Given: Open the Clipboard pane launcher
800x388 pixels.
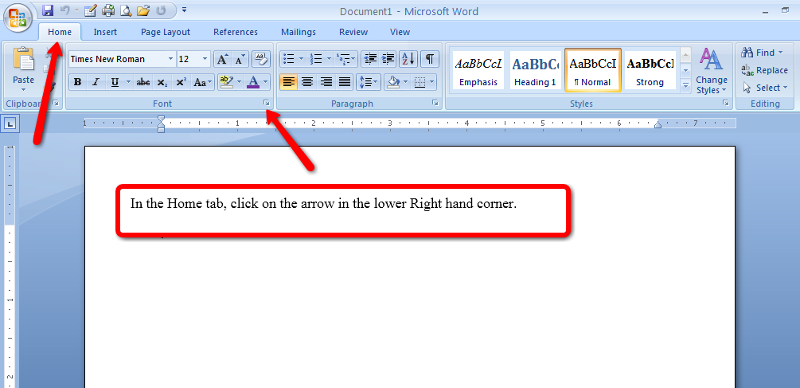Looking at the screenshot, I should 56,104.
